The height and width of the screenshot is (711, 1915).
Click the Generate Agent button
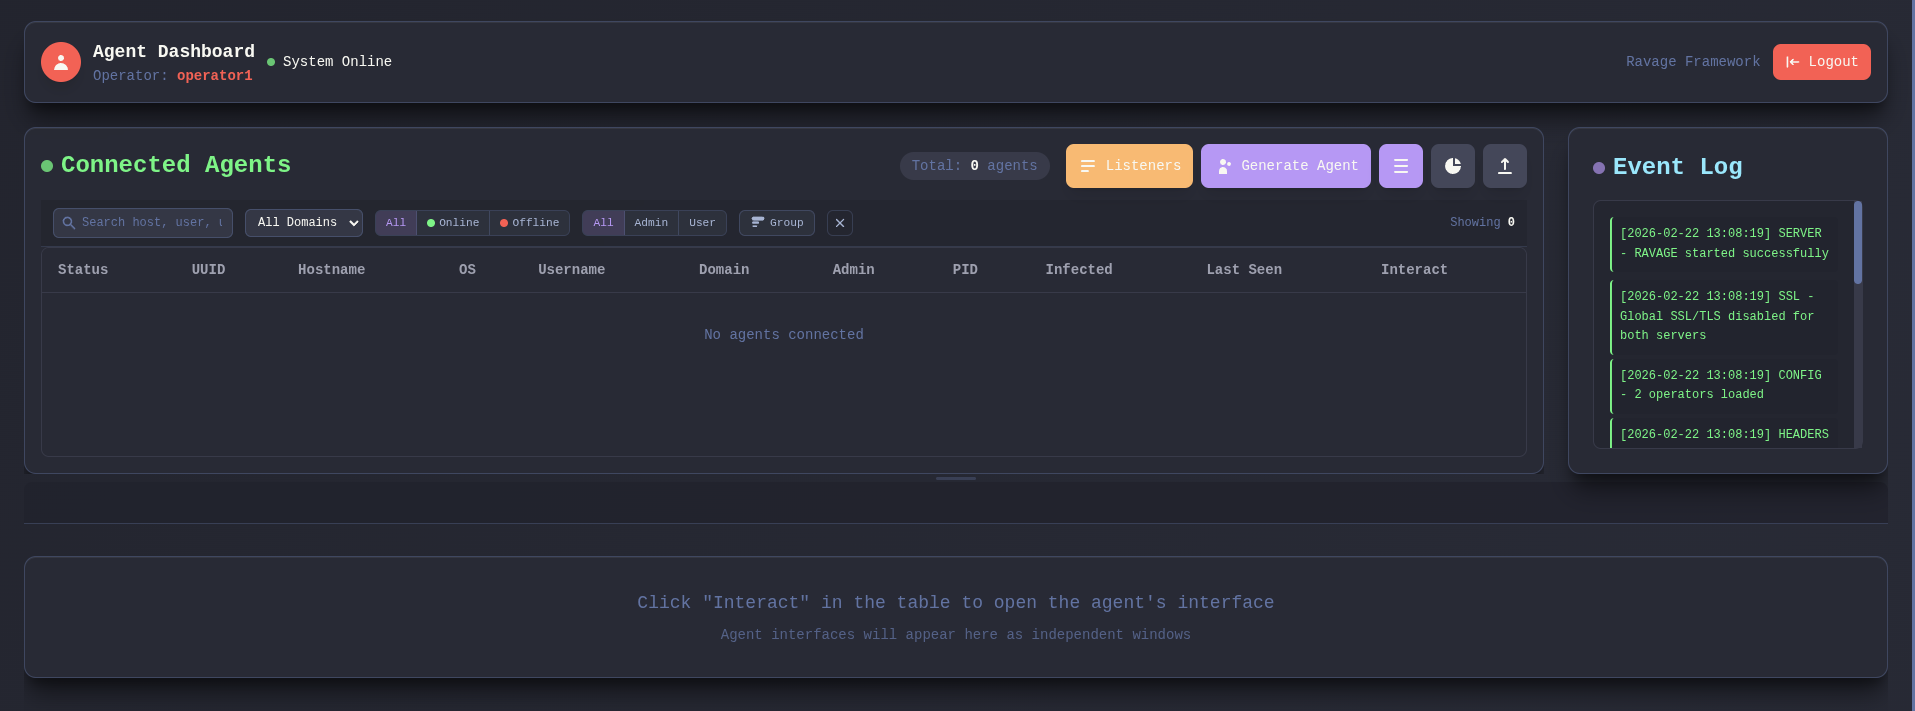[1285, 166]
